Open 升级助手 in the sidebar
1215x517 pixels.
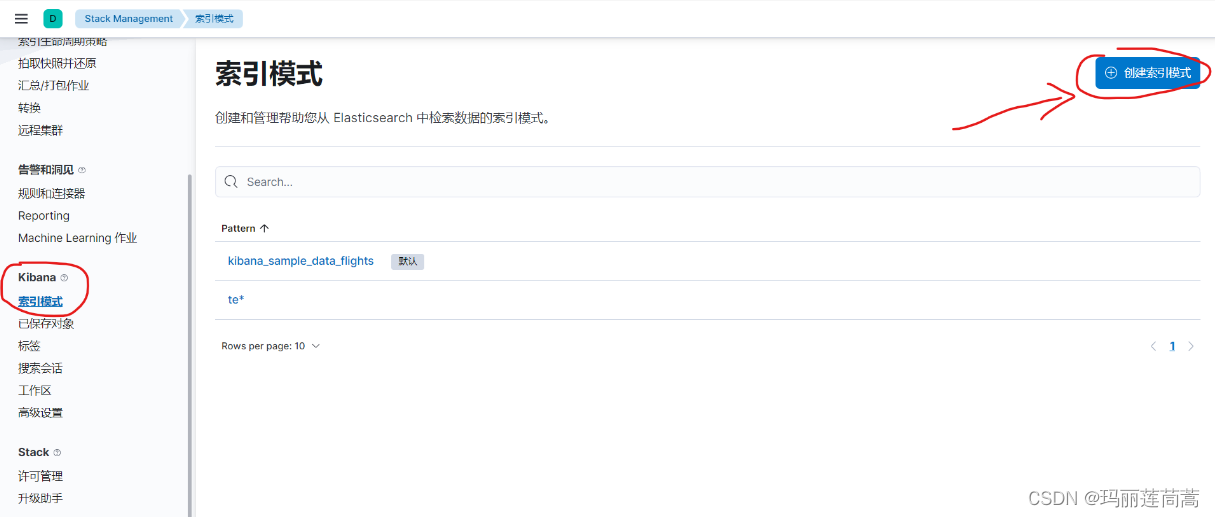[40, 498]
